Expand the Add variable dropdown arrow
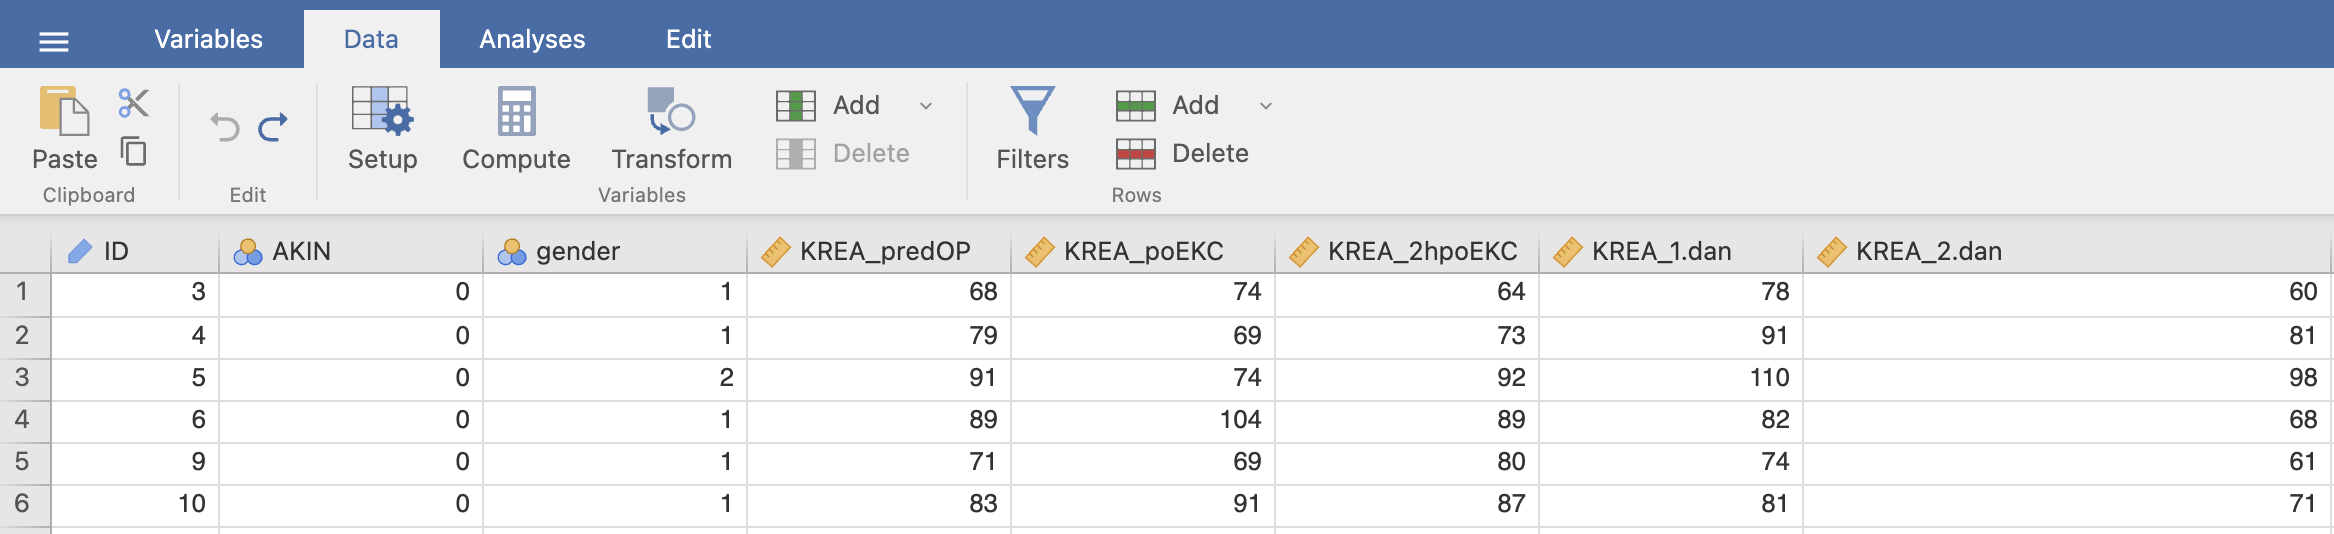 click(926, 105)
